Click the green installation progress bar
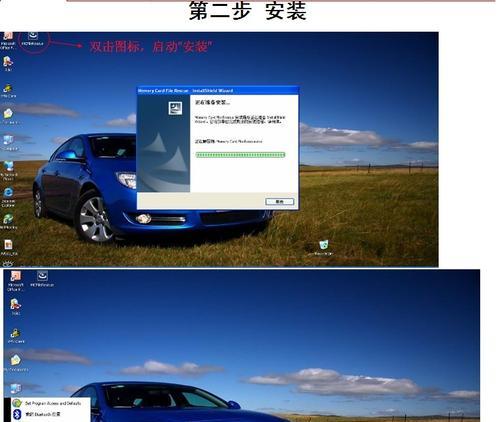The height and width of the screenshot is (422, 500). 240,155
